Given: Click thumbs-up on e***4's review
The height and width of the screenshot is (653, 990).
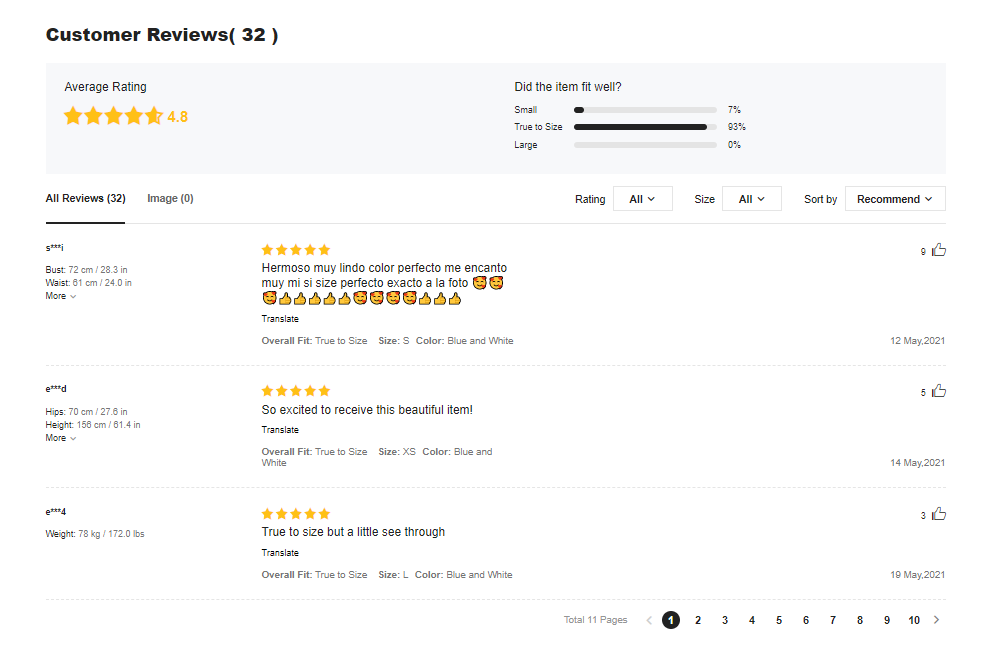Looking at the screenshot, I should [938, 514].
